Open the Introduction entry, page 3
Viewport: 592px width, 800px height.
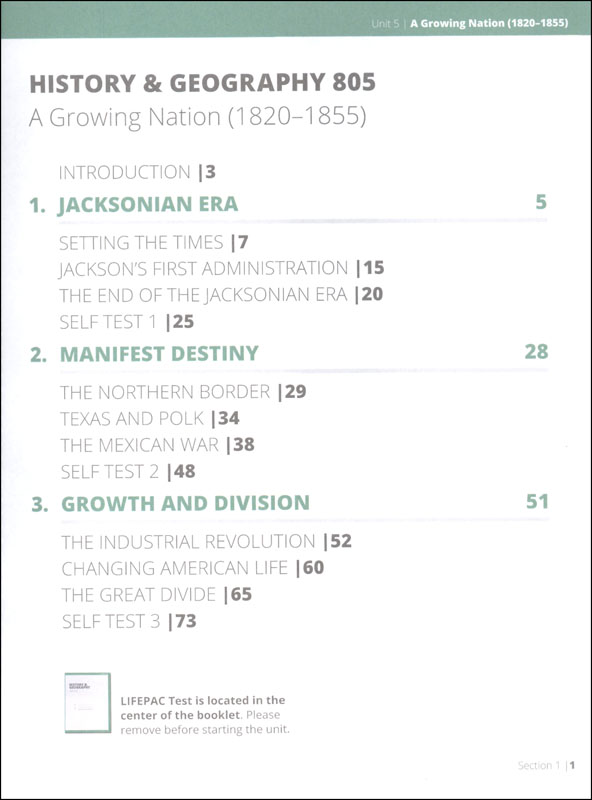click(137, 172)
